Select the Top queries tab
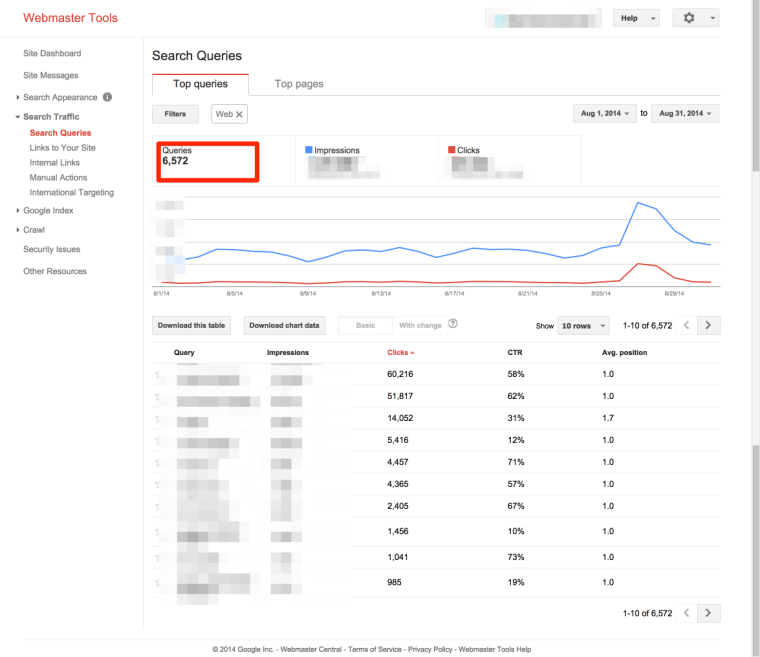 [x=200, y=84]
